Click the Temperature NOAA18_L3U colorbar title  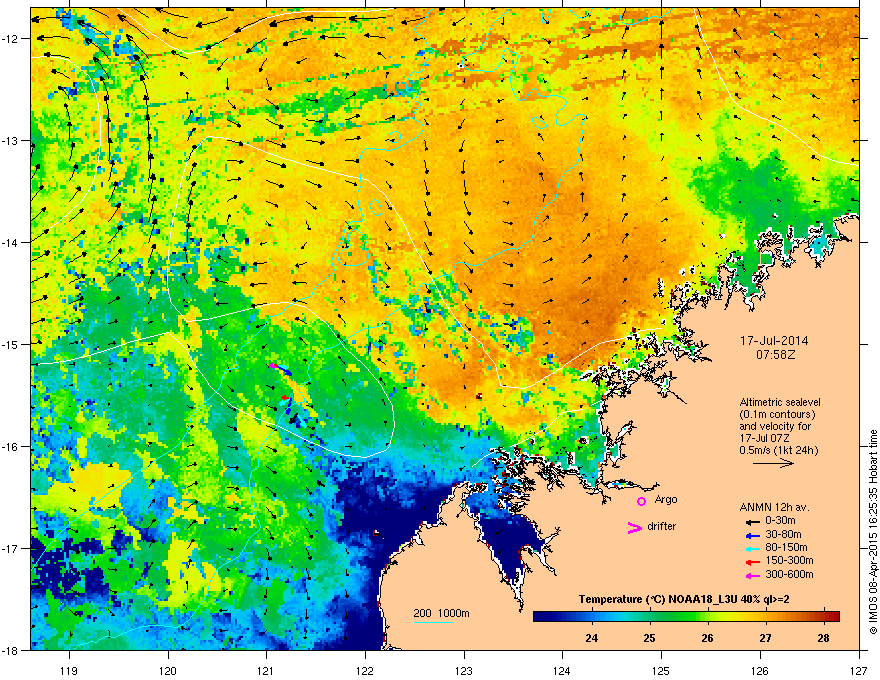[x=684, y=599]
